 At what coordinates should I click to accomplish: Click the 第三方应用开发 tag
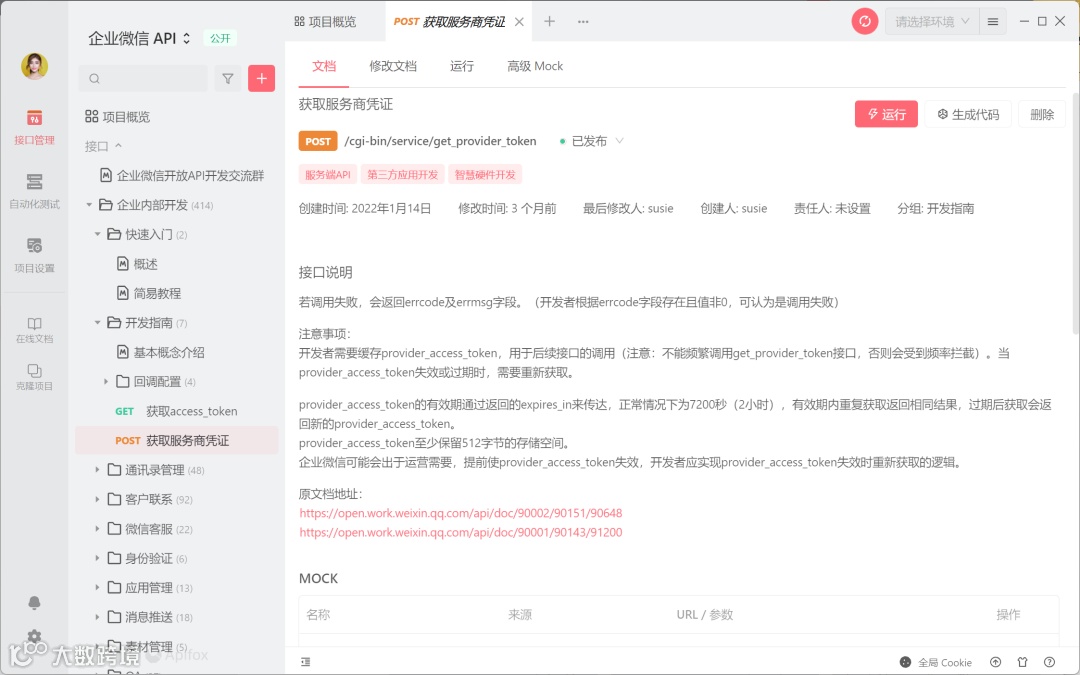coord(402,174)
